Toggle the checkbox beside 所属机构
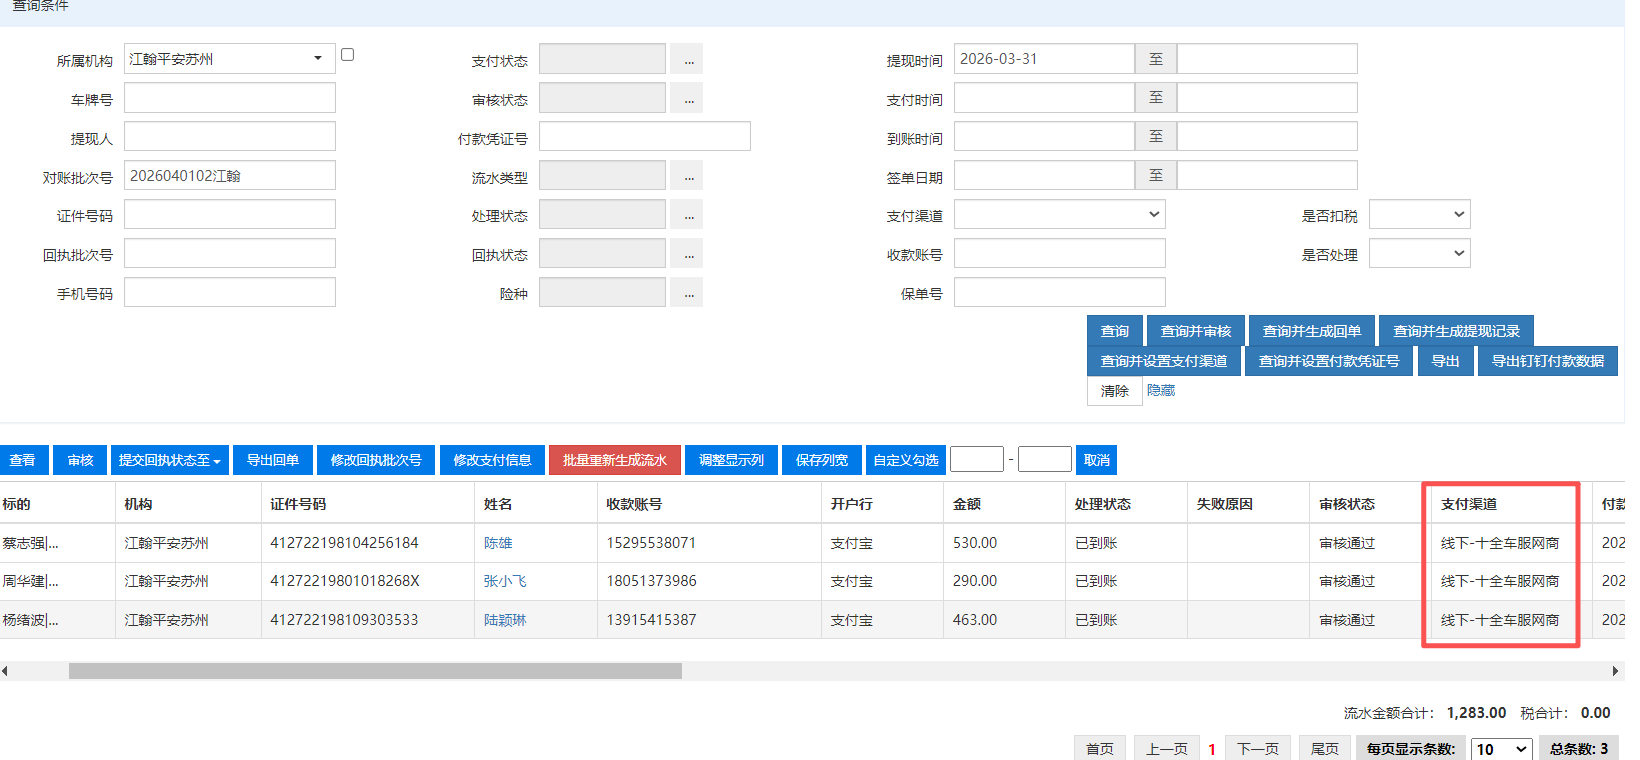Screen dimensions: 1640x760 tap(347, 55)
